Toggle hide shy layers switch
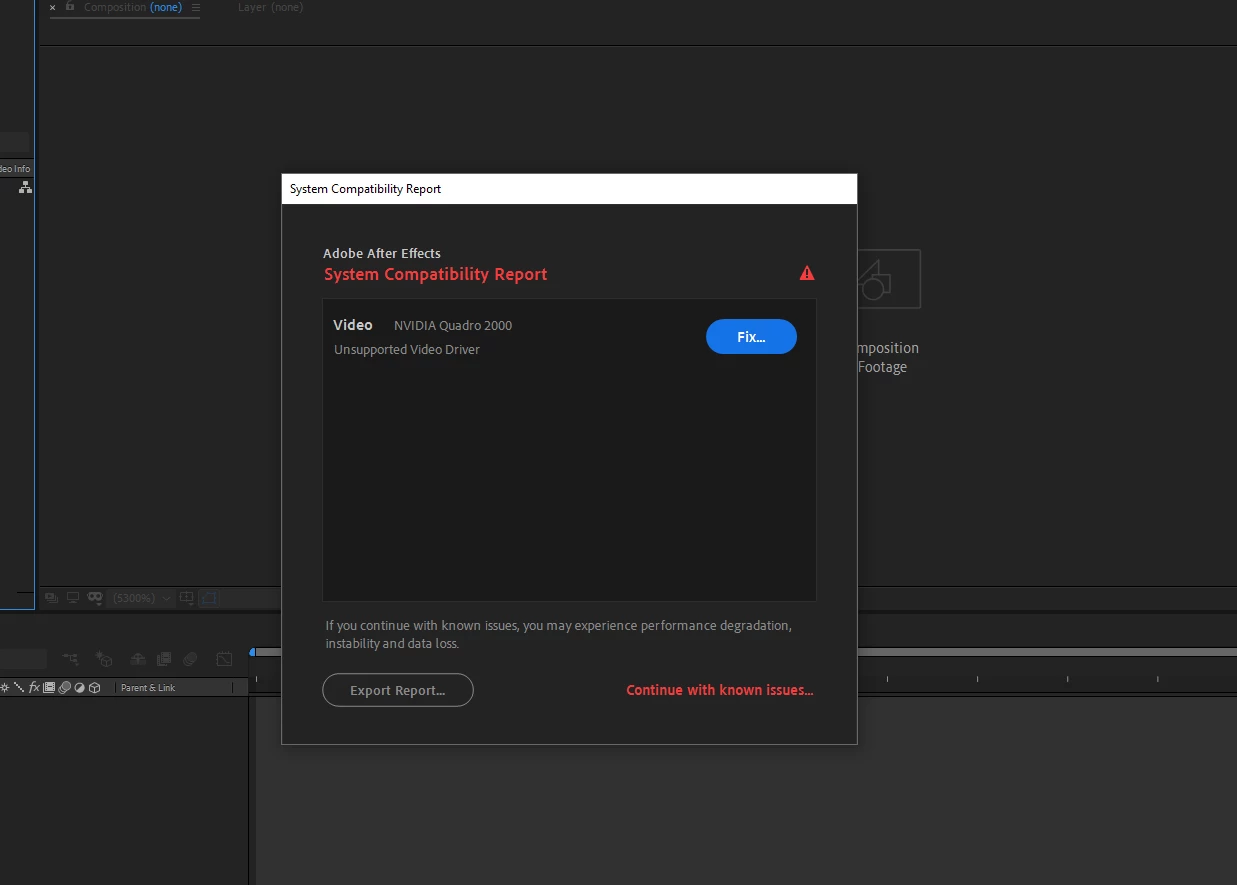1237x885 pixels. tap(138, 659)
